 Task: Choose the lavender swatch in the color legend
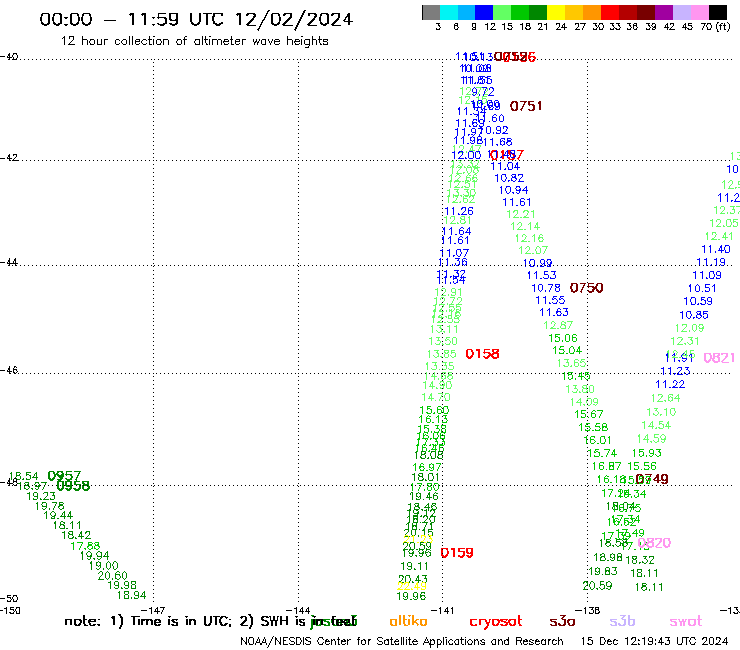pos(681,12)
